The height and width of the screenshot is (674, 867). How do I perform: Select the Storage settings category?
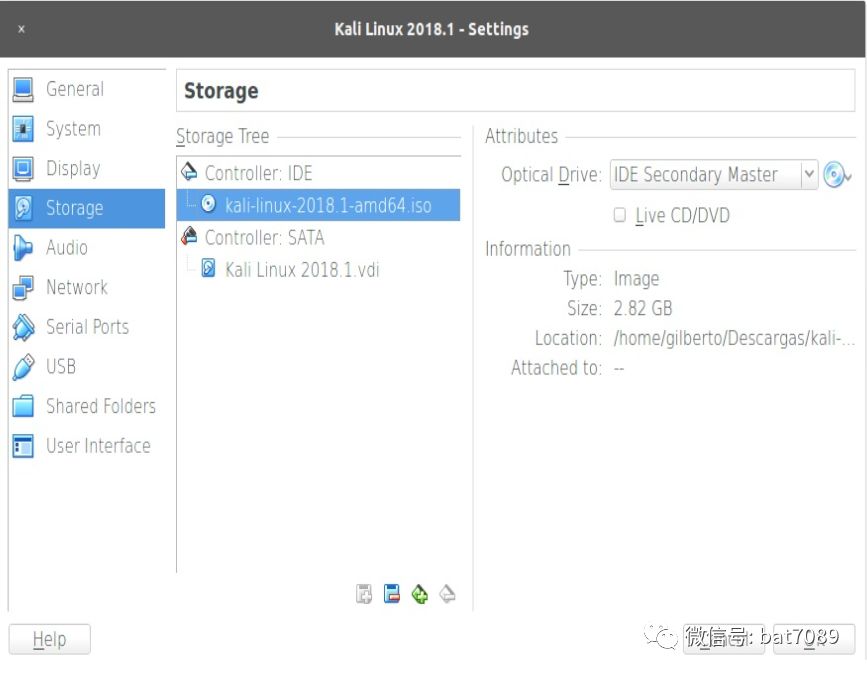click(x=86, y=208)
